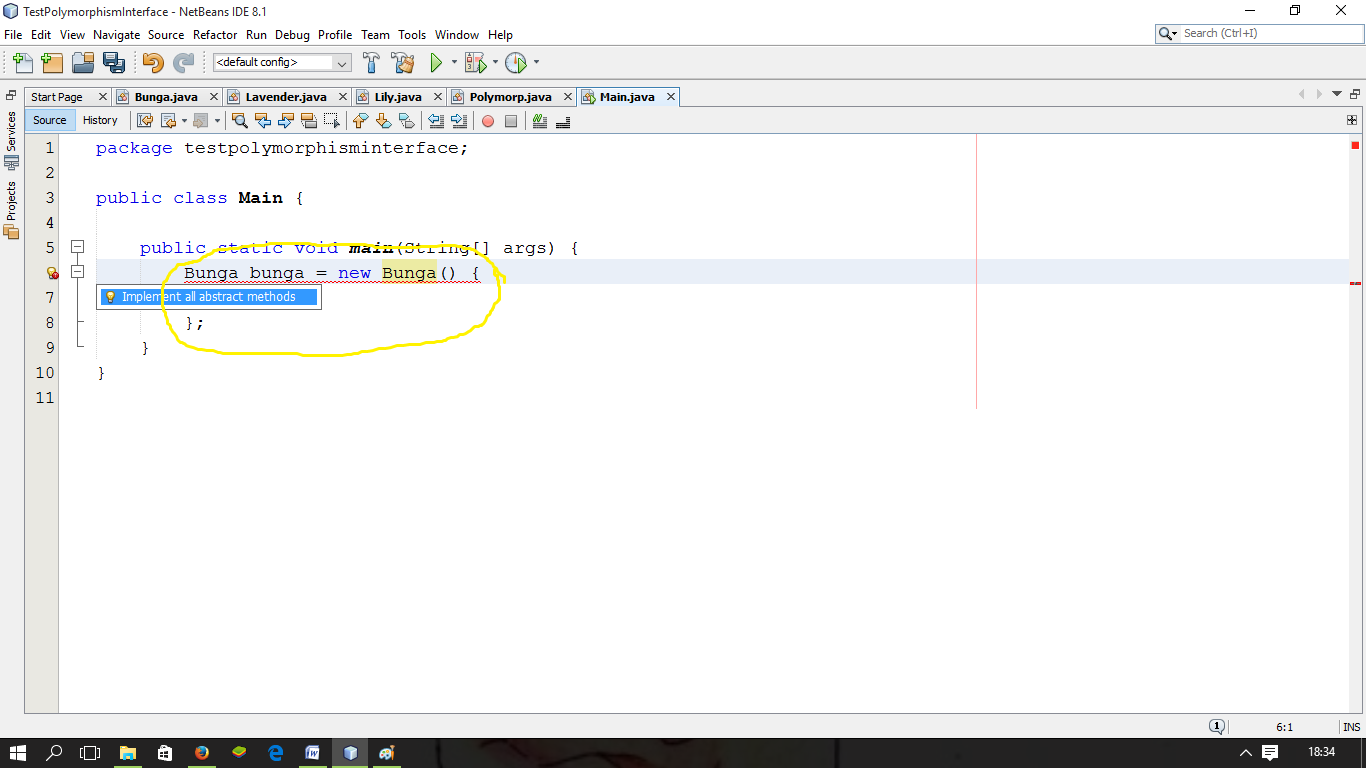Viewport: 1366px width, 768px height.
Task: Open Find Selection with the magnifier icon
Action: tap(240, 120)
